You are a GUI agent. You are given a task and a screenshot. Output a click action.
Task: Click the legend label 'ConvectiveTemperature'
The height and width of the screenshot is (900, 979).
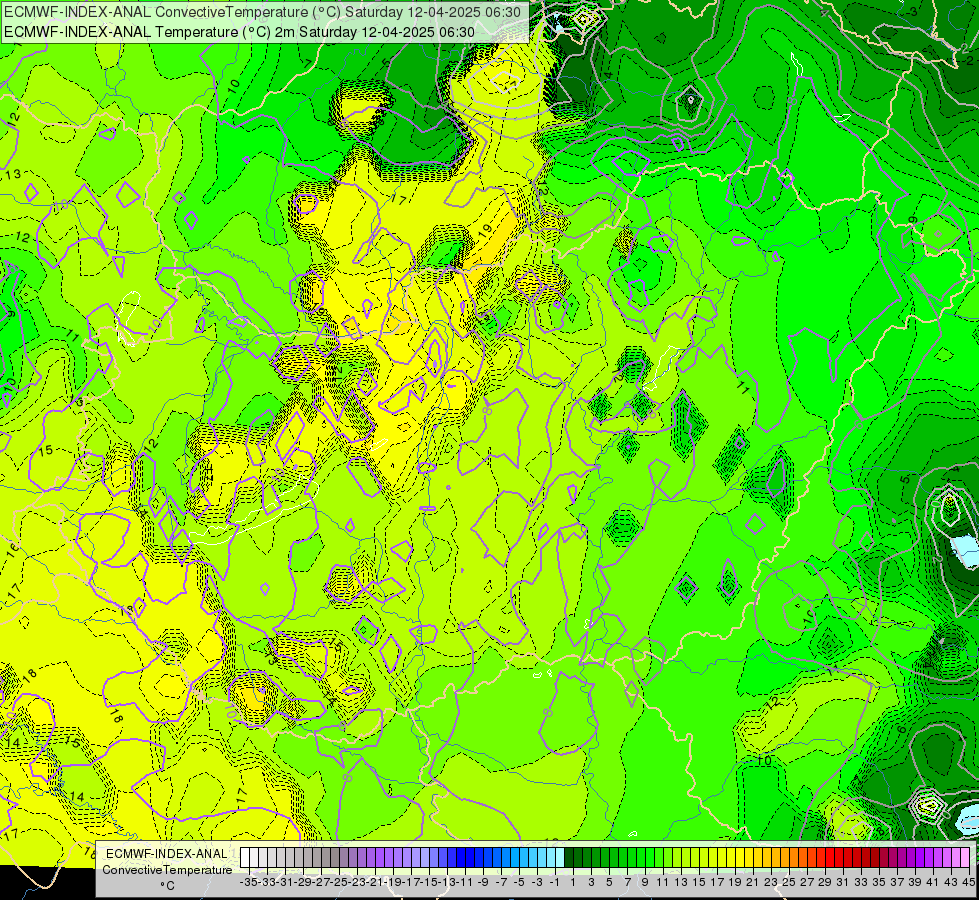tap(167, 870)
